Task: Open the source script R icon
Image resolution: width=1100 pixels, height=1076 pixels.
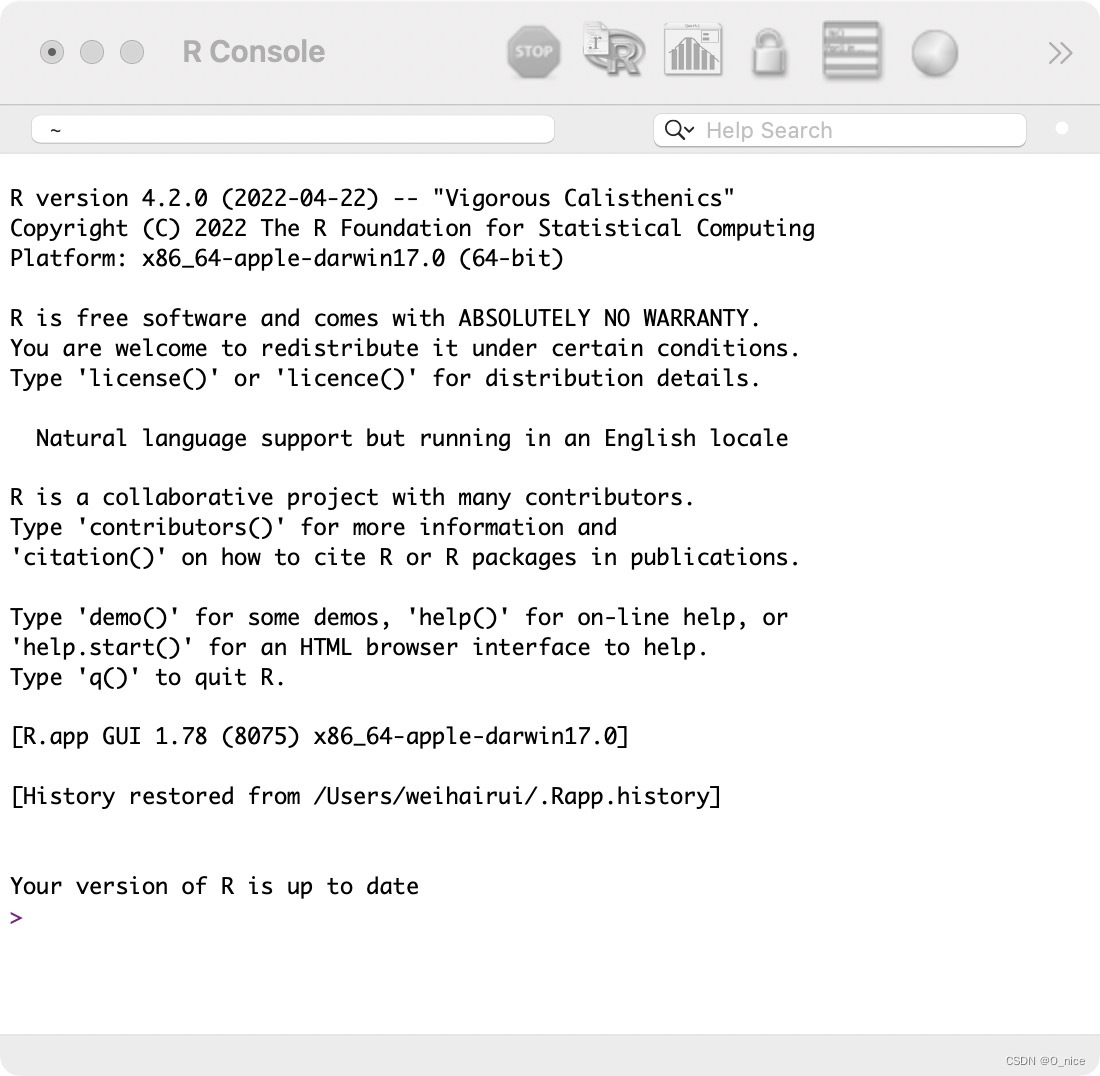Action: tap(614, 50)
